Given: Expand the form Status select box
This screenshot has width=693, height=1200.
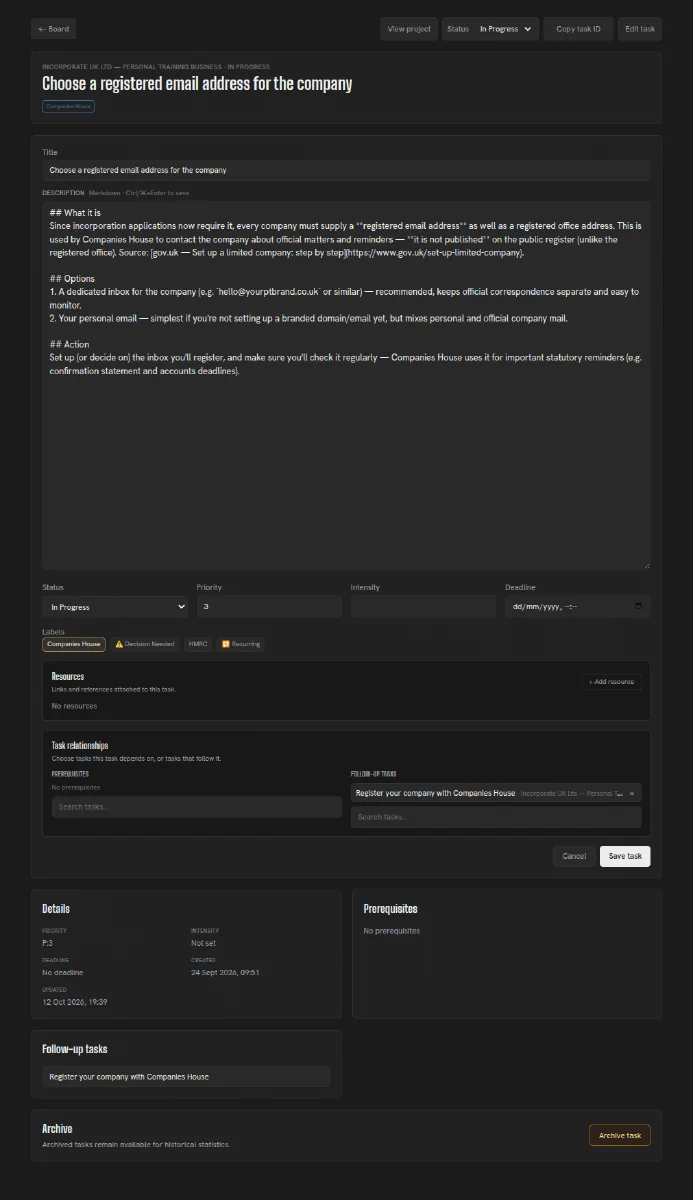Looking at the screenshot, I should (x=115, y=607).
